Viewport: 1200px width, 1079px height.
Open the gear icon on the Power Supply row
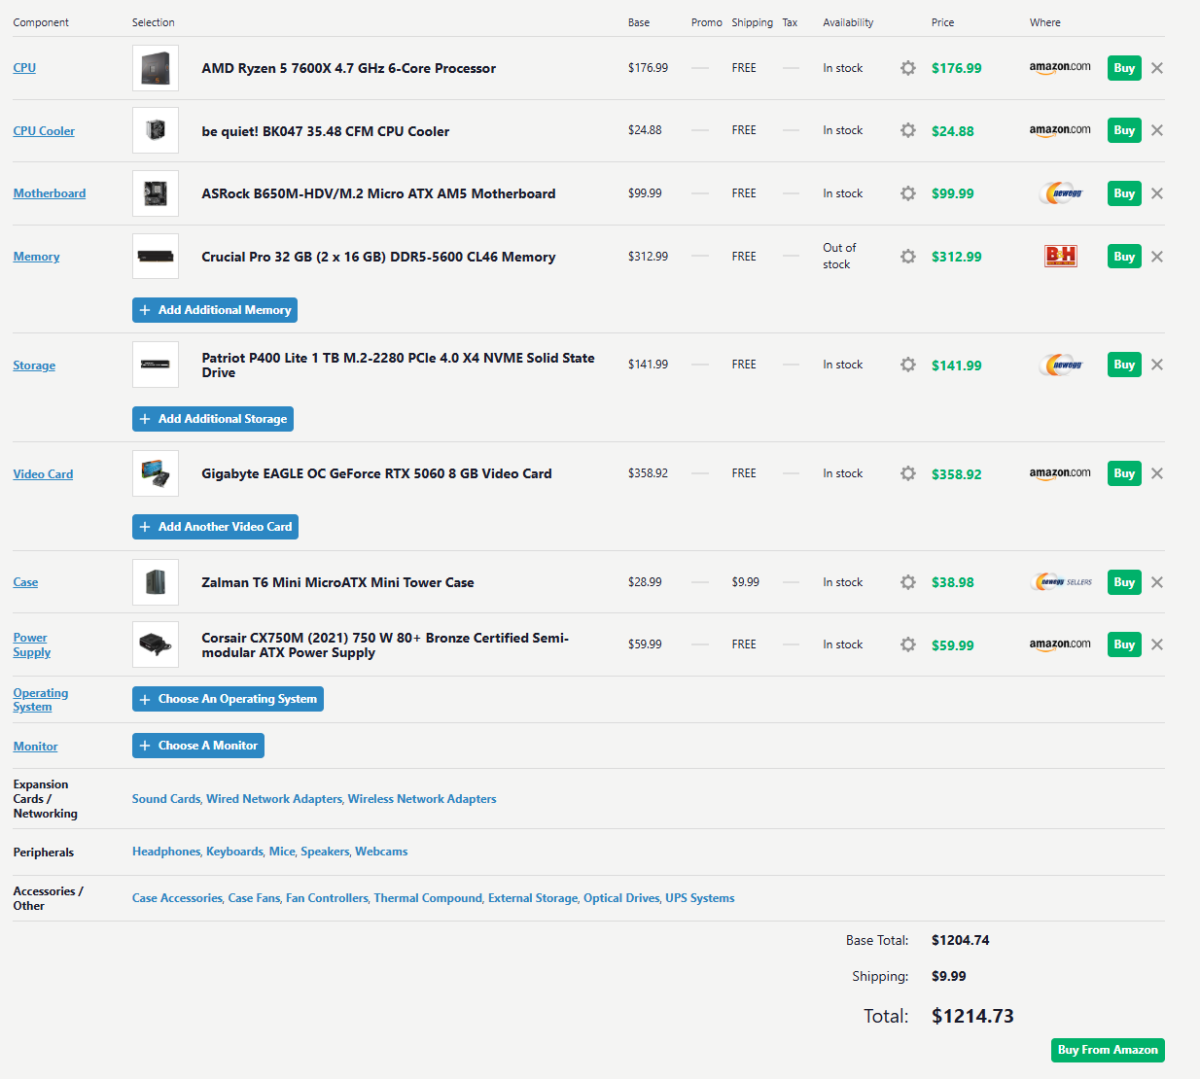(x=907, y=644)
